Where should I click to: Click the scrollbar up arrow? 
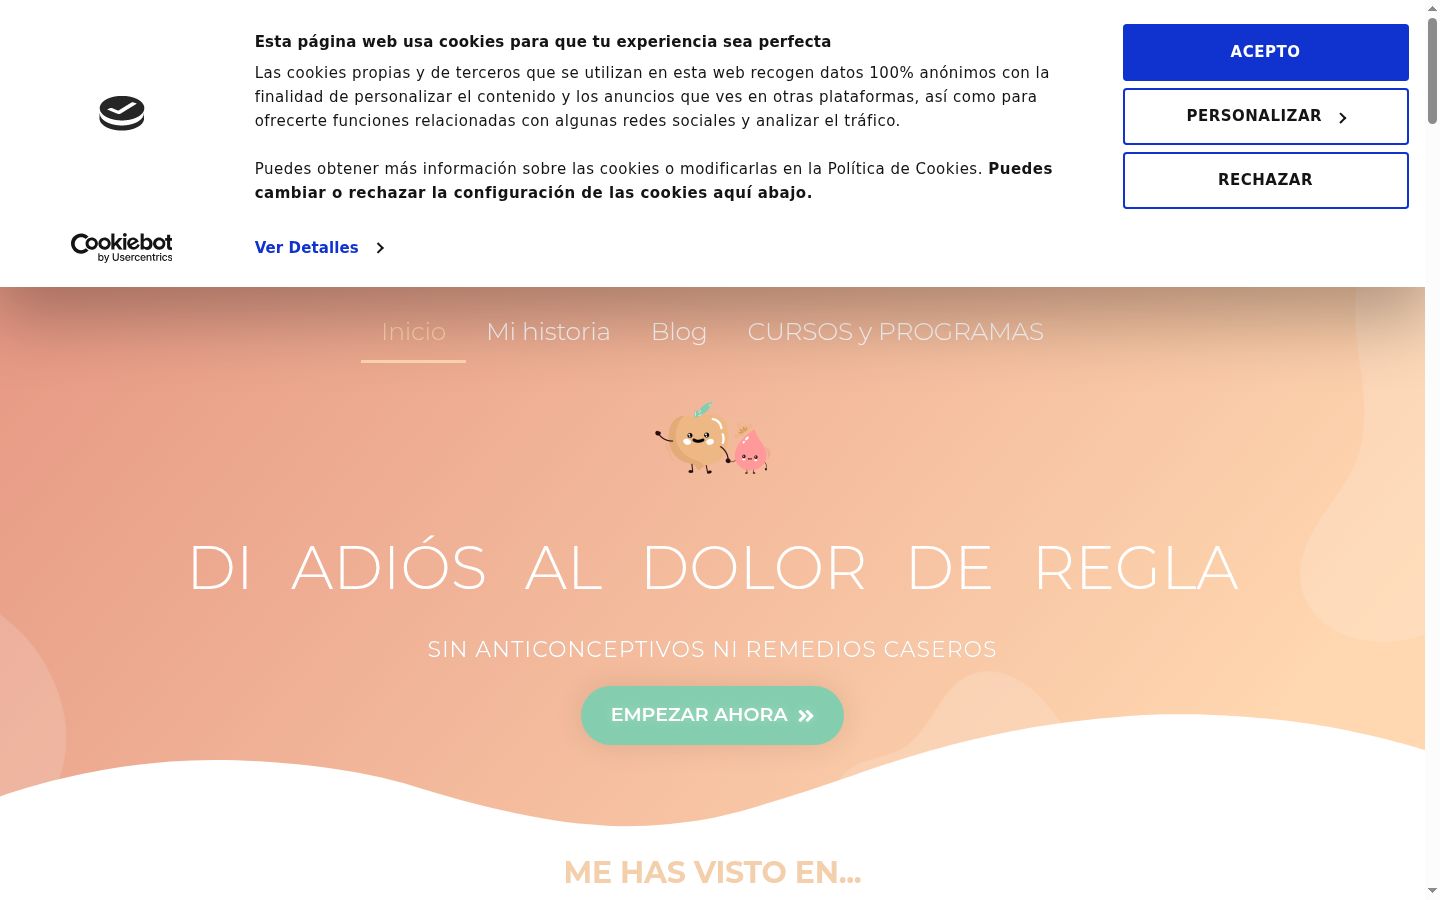[1432, 8]
